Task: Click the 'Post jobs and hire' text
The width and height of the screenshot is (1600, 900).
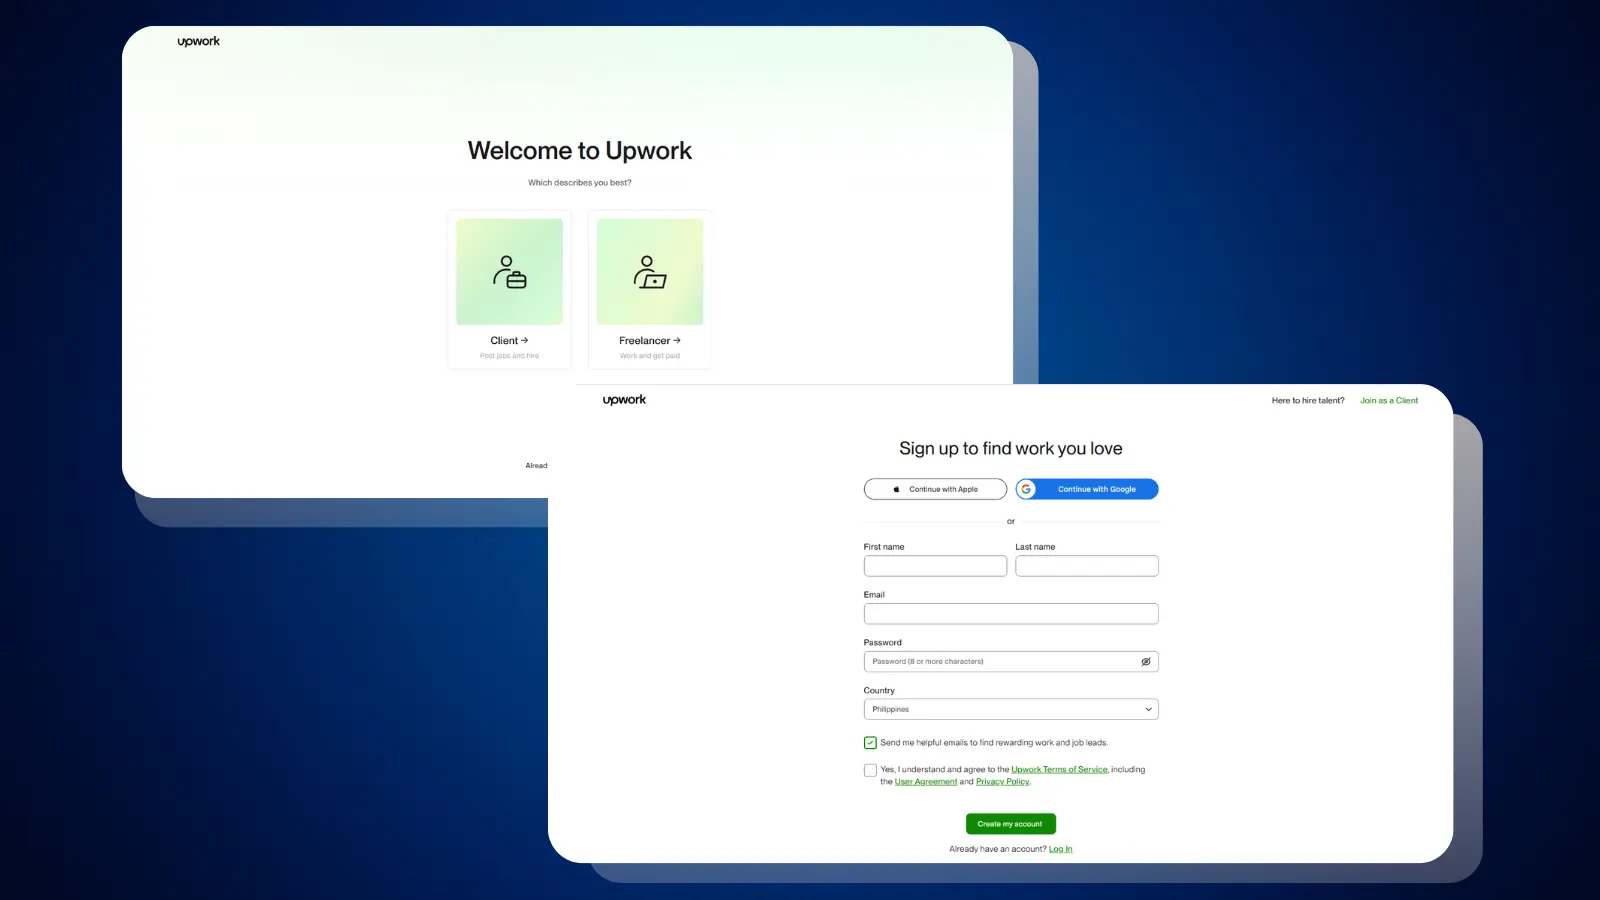Action: pyautogui.click(x=509, y=356)
